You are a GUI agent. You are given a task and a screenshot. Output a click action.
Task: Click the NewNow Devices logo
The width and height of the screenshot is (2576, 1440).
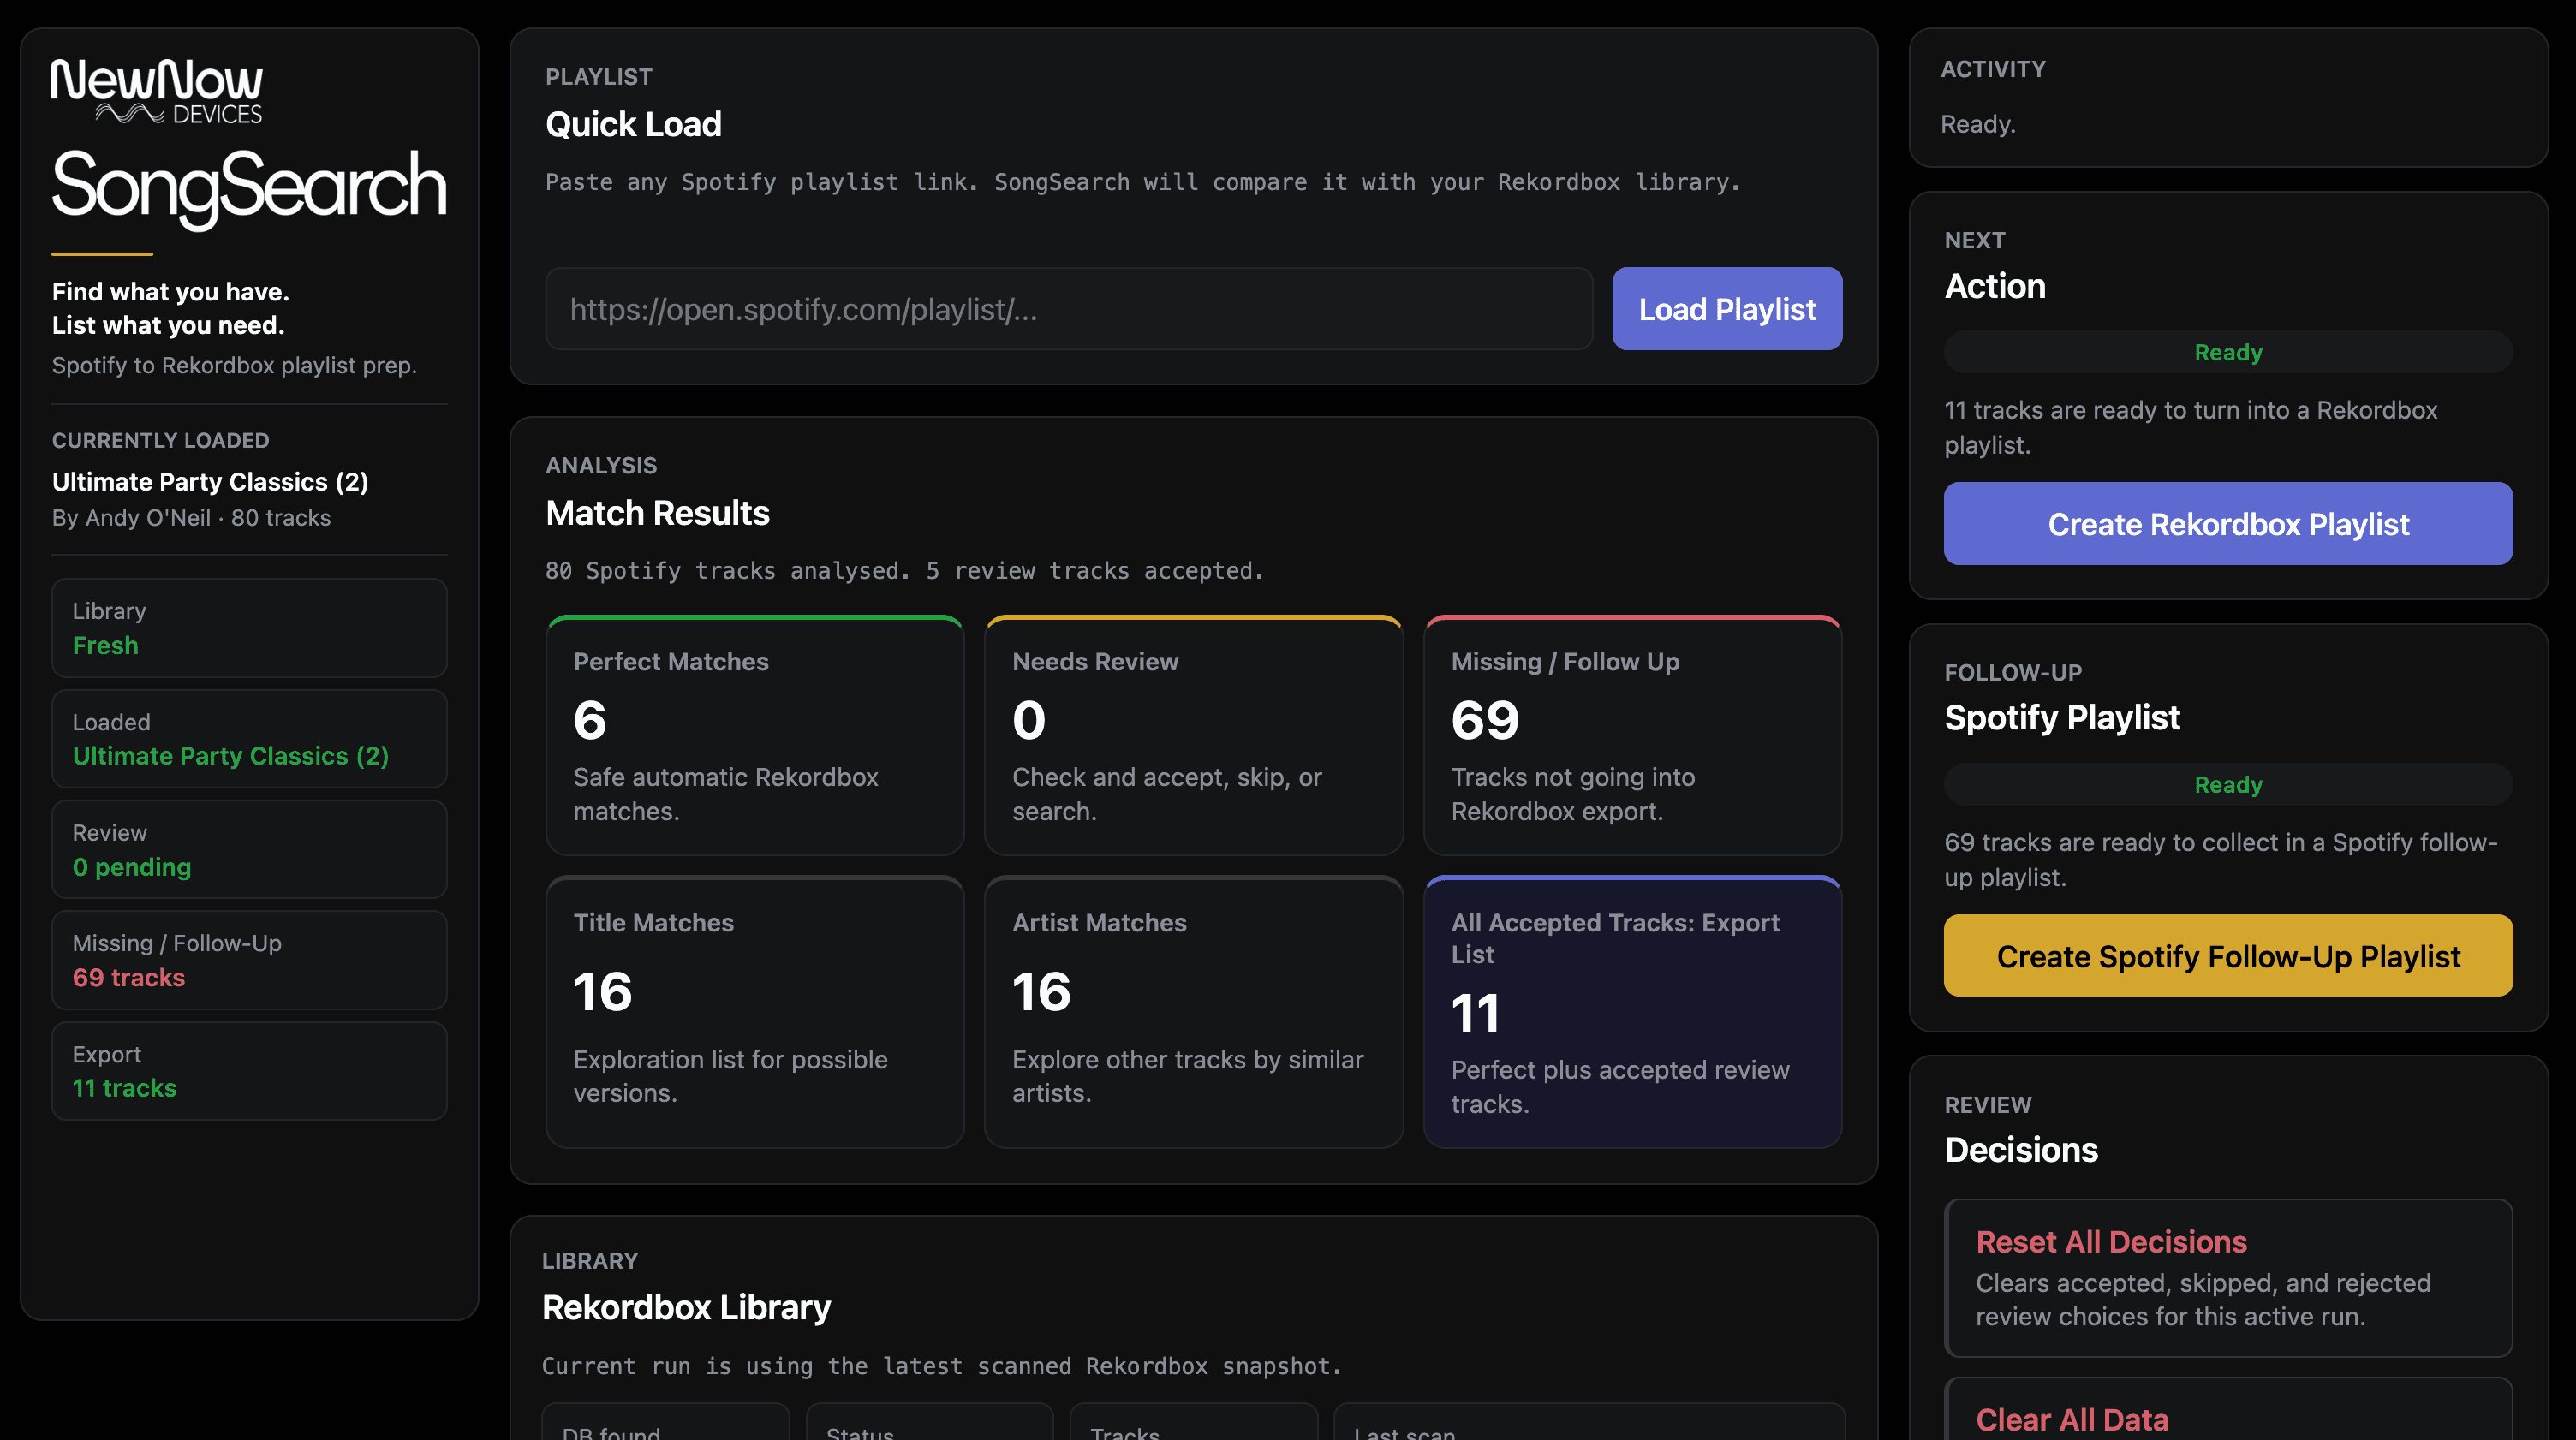157,91
